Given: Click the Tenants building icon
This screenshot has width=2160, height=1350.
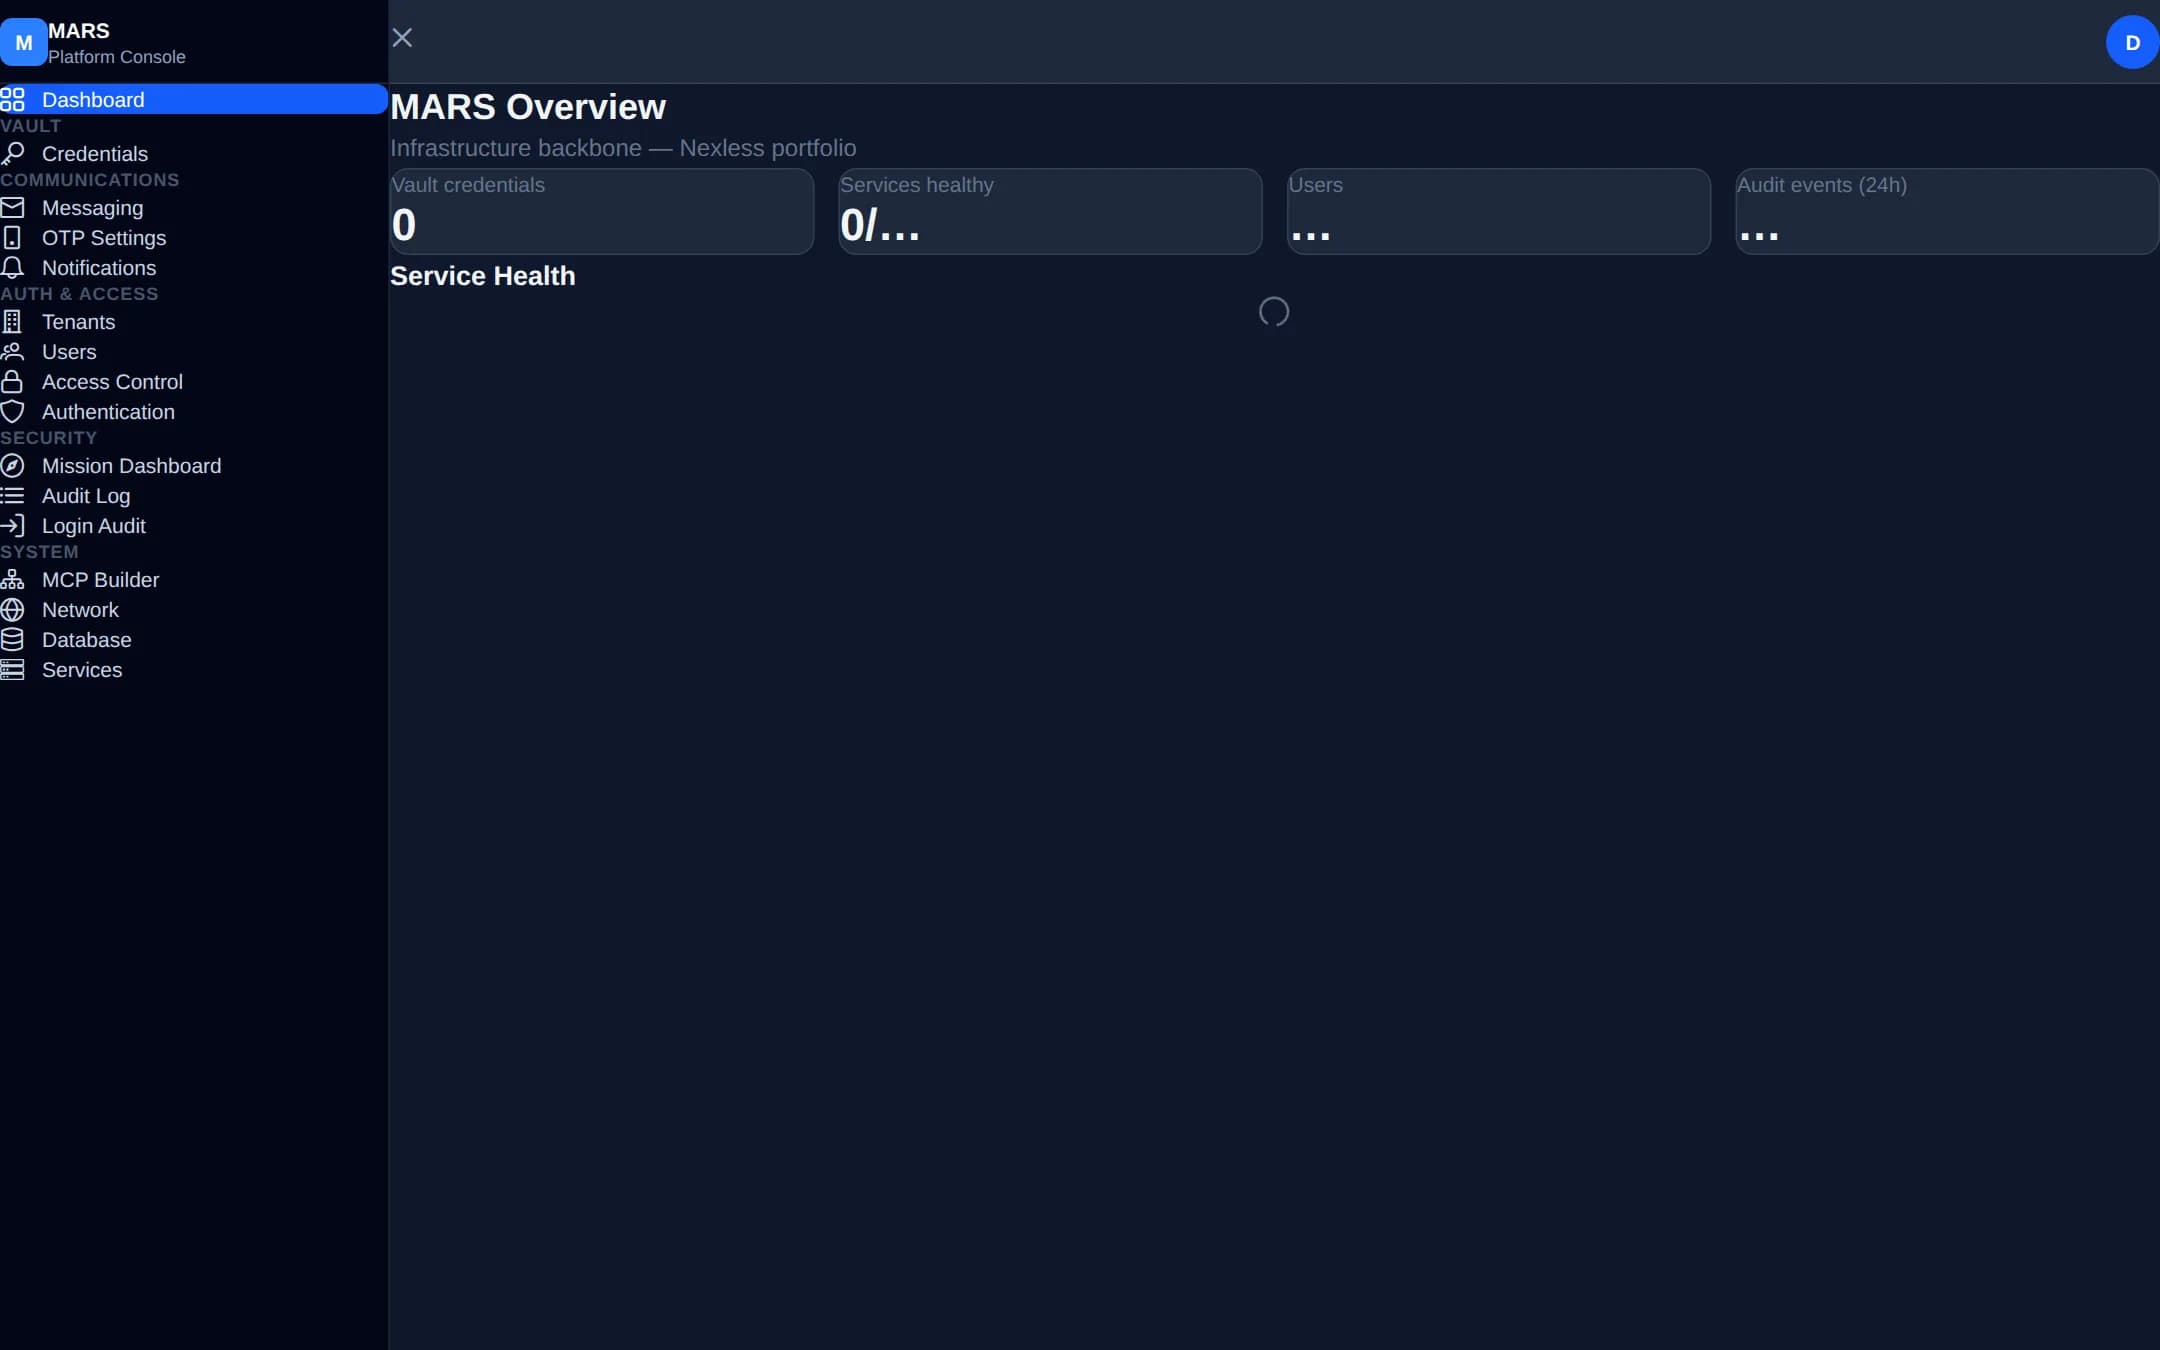Looking at the screenshot, I should coord(12,321).
